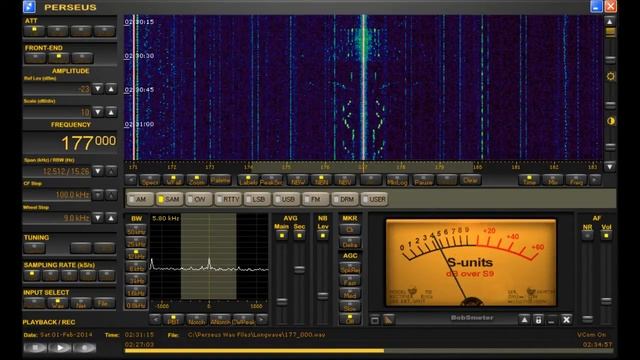Select the 12 kHz bandwidth filter
640x360 pixels.
click(x=136, y=255)
